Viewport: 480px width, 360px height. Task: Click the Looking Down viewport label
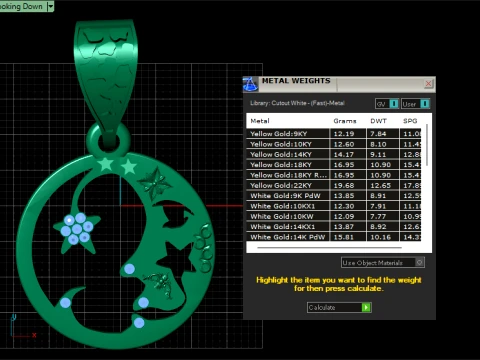click(x=22, y=6)
